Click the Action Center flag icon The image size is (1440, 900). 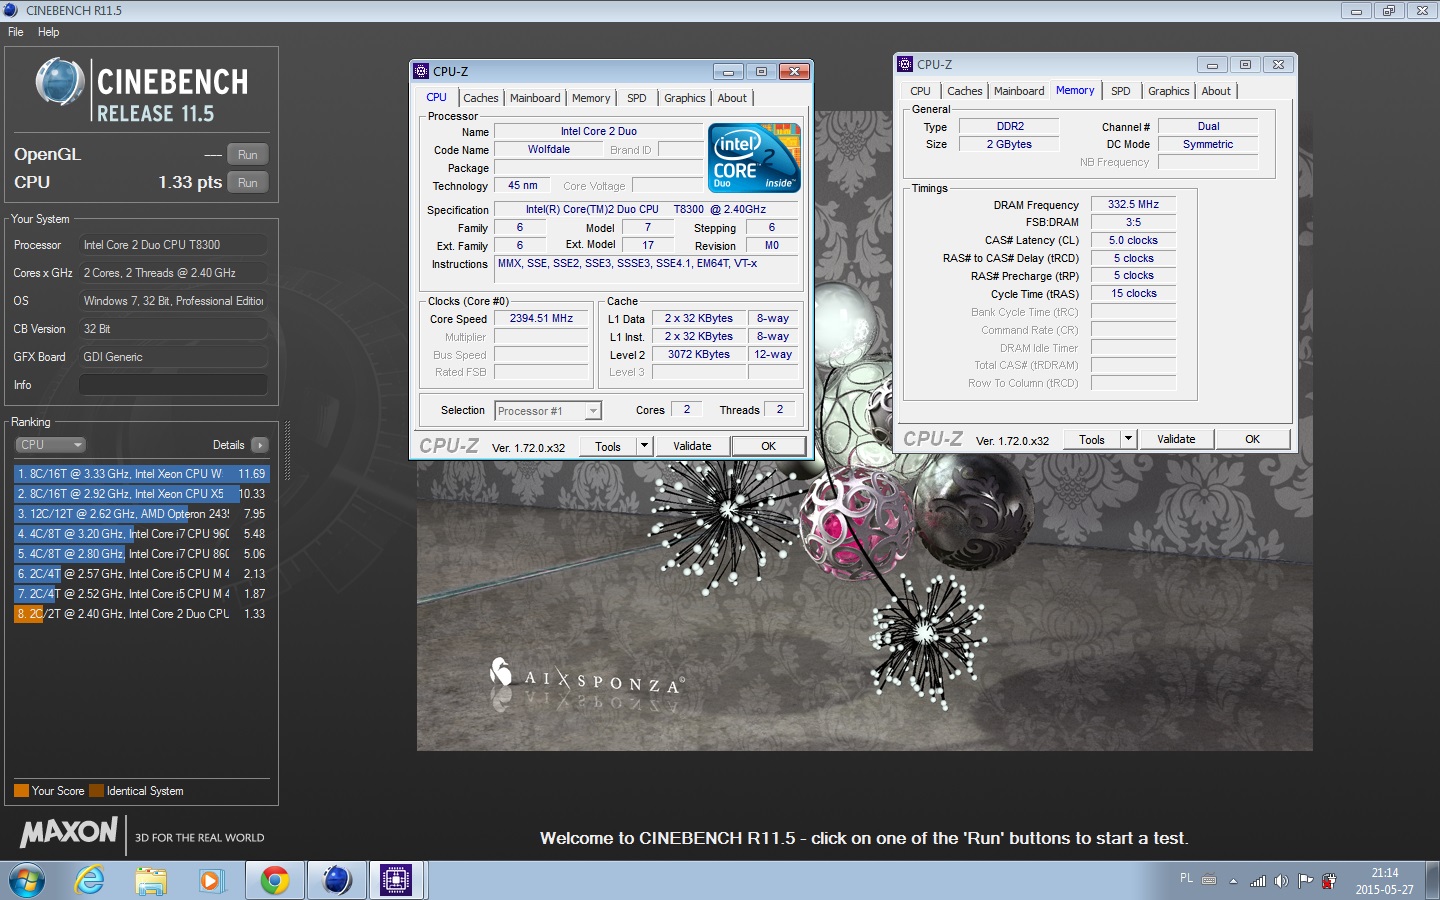coord(1305,881)
